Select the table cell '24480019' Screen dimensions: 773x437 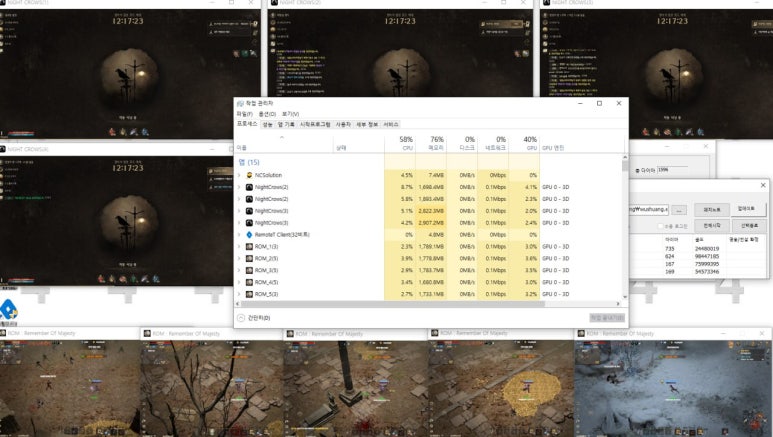(707, 249)
